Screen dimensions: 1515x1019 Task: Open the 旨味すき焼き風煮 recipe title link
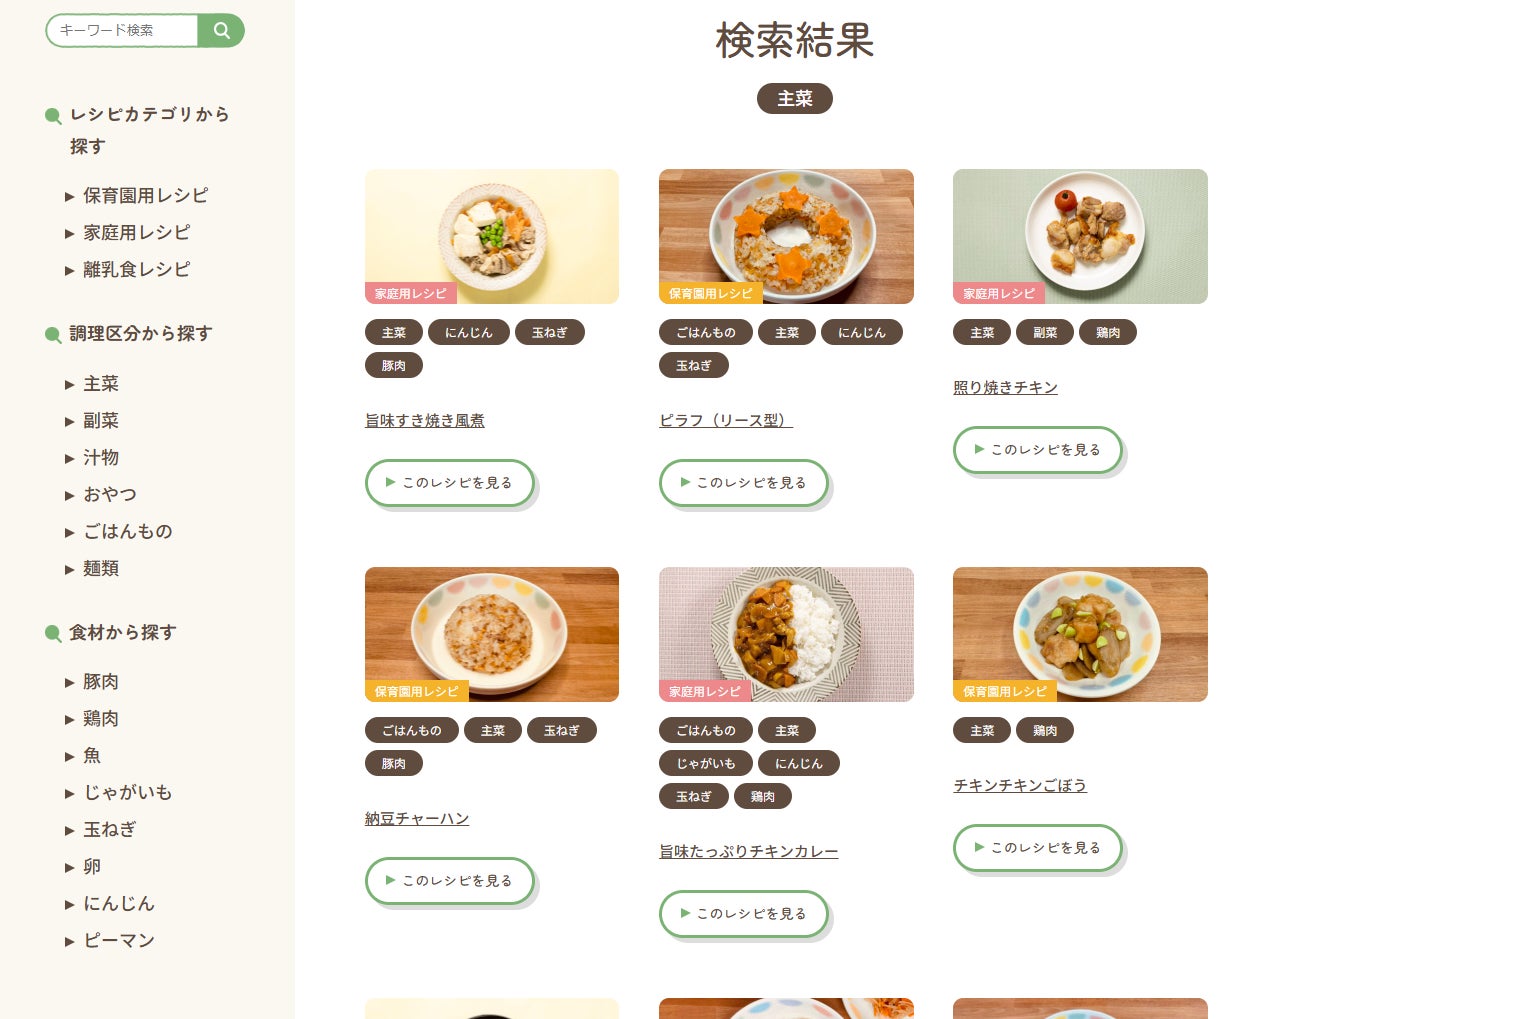pos(425,421)
